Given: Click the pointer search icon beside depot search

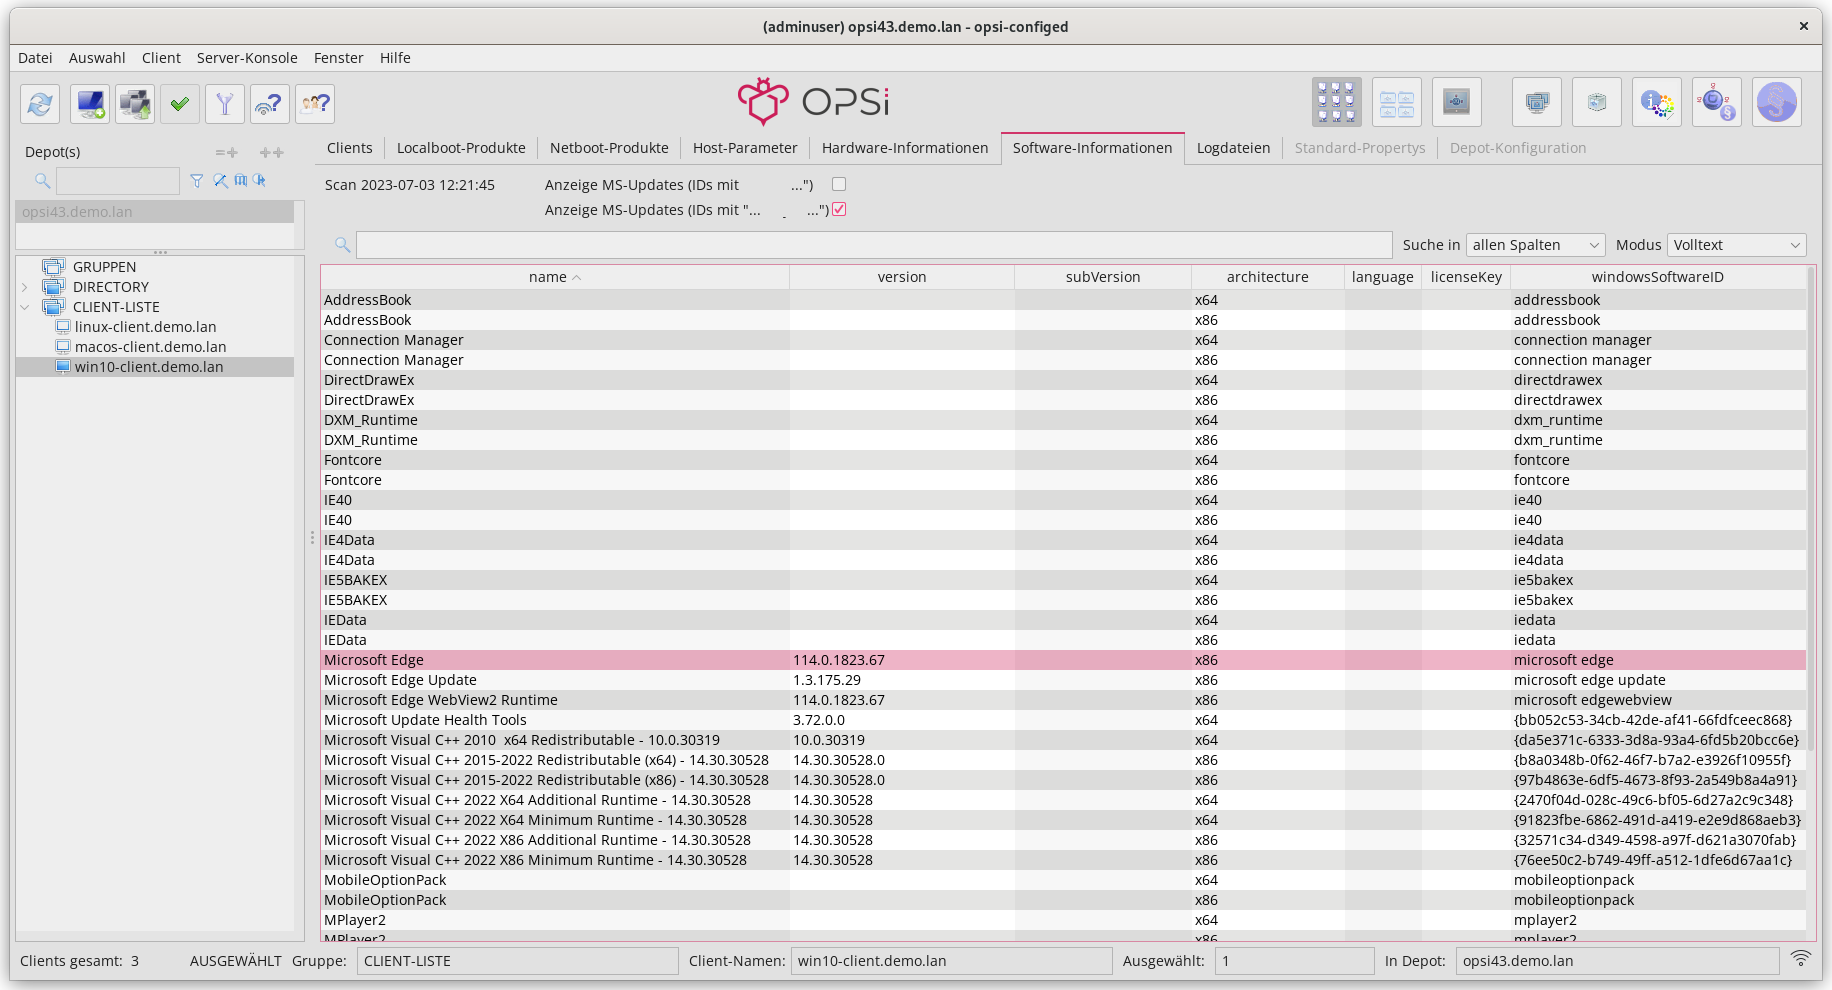Looking at the screenshot, I should 260,181.
